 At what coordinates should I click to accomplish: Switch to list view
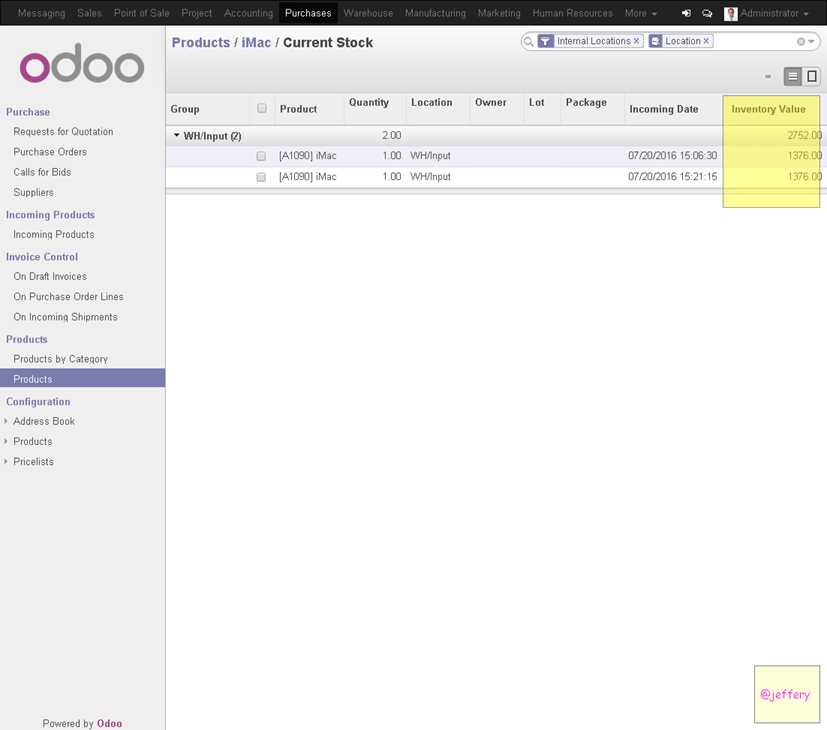792,76
